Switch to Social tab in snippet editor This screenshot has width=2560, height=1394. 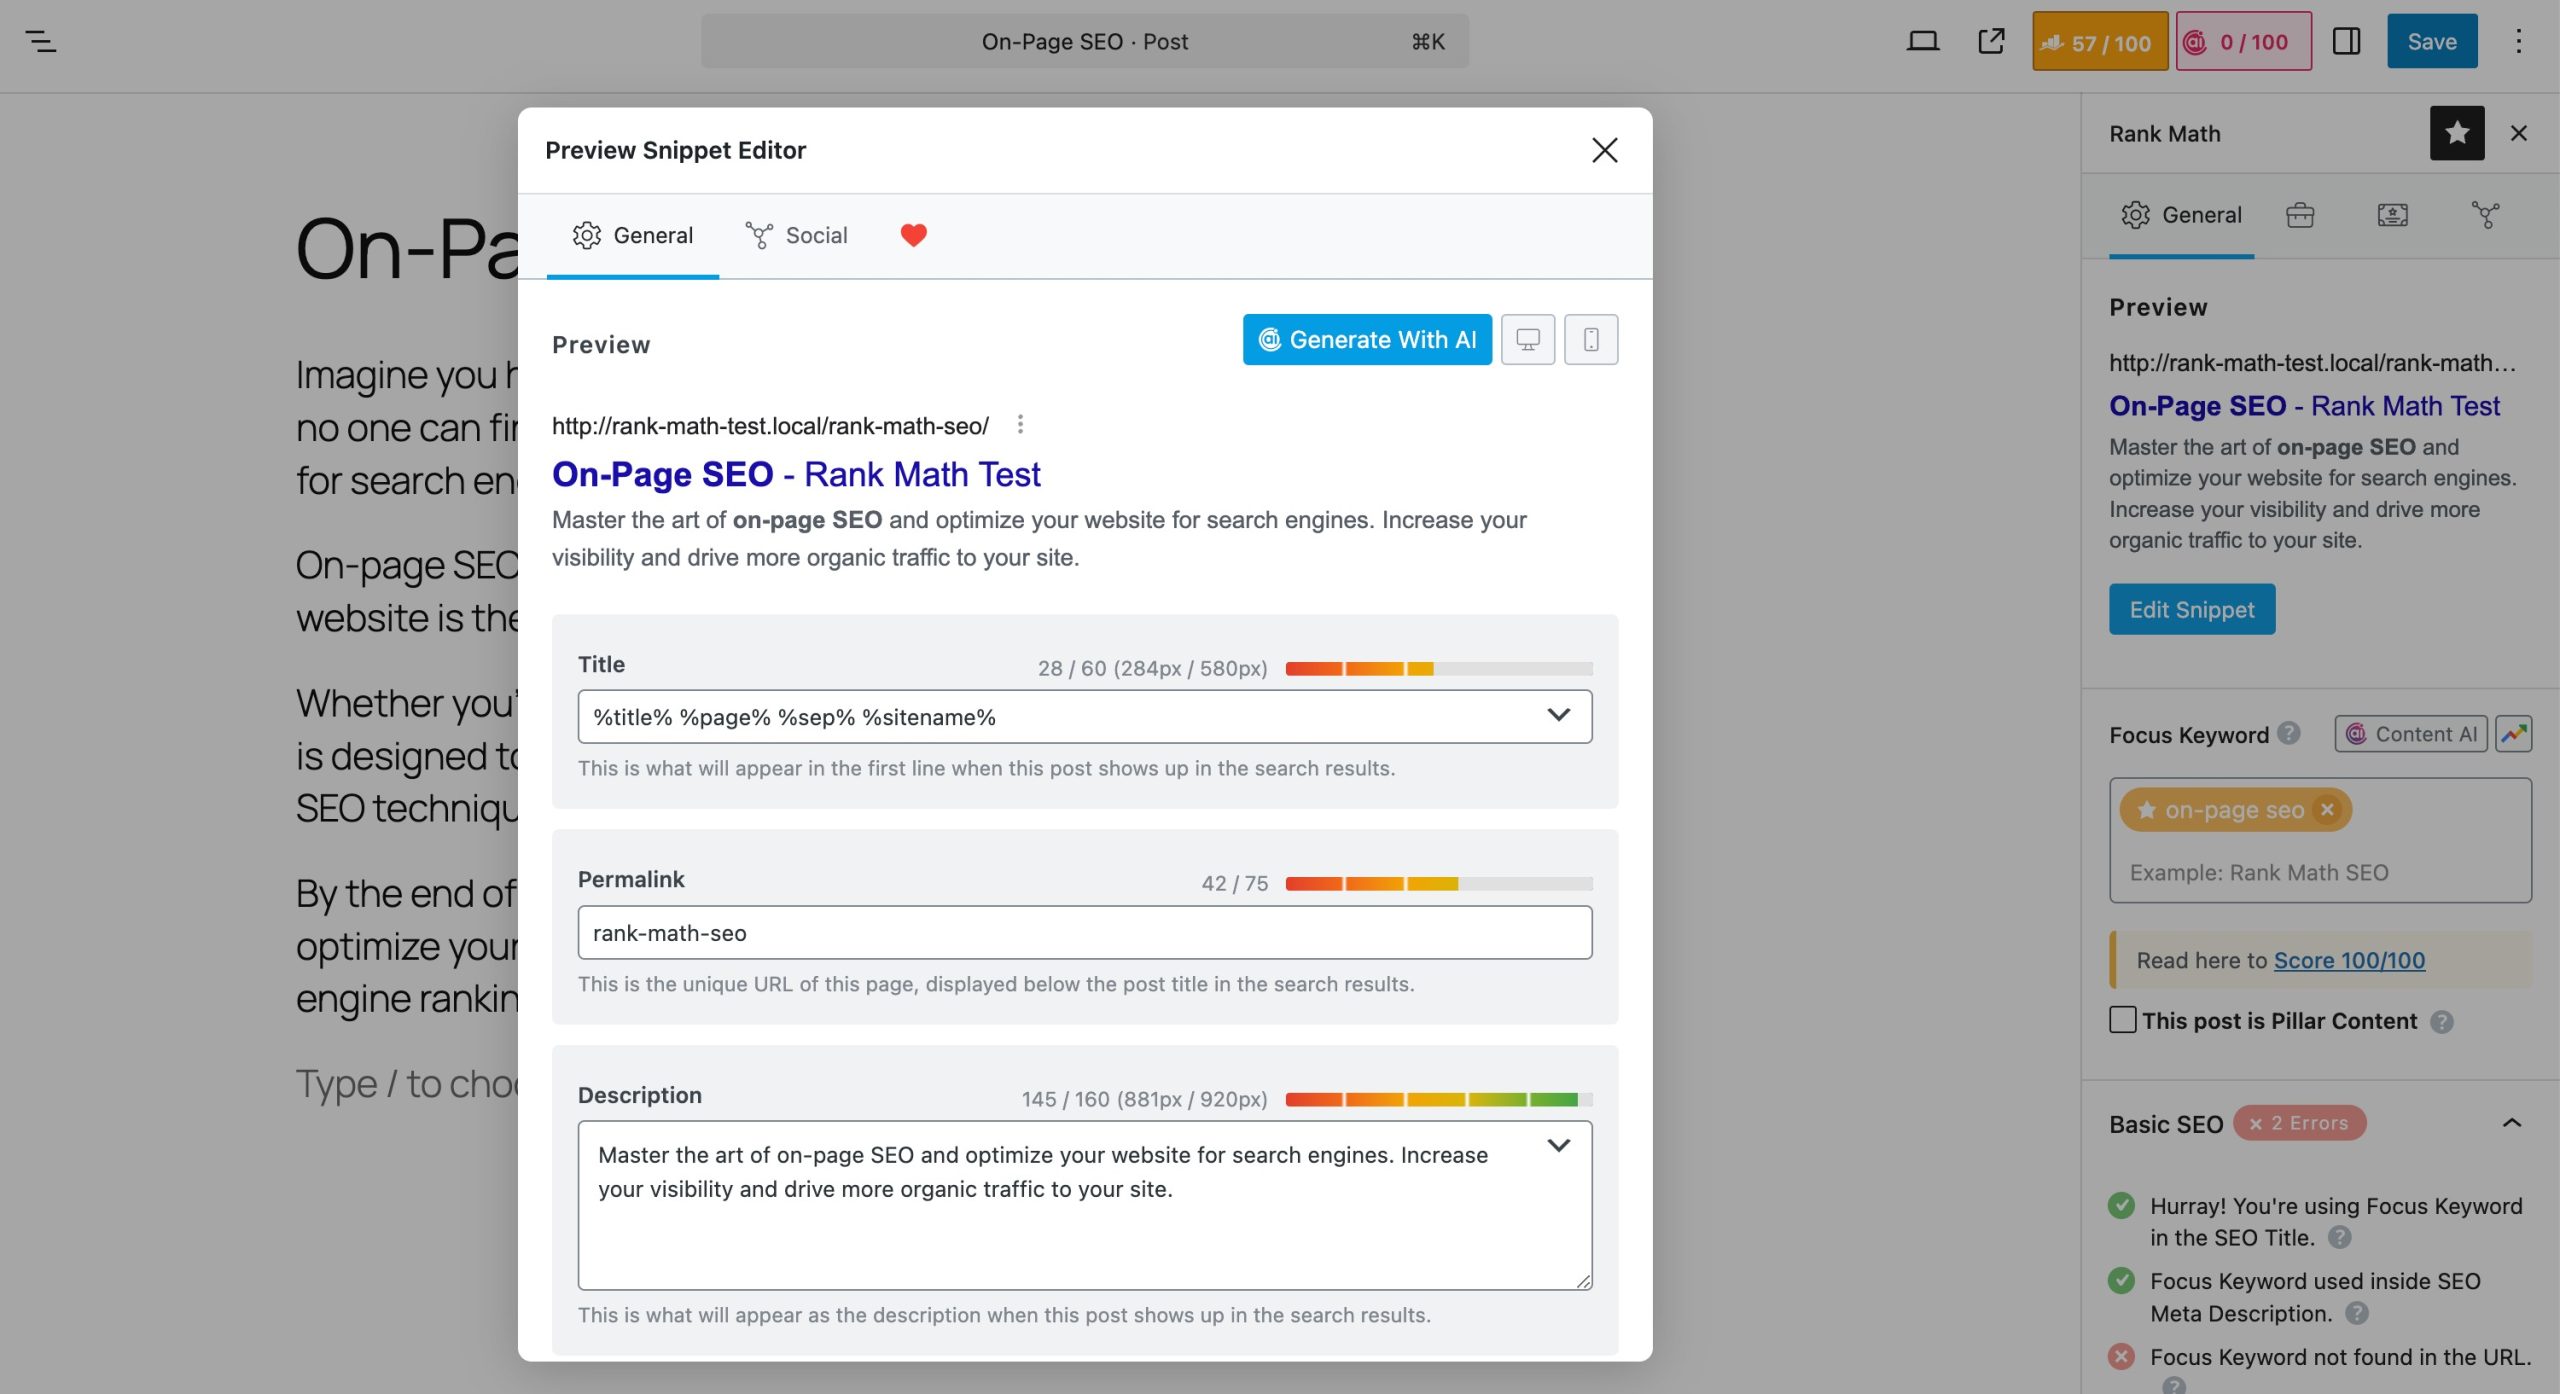tap(796, 236)
